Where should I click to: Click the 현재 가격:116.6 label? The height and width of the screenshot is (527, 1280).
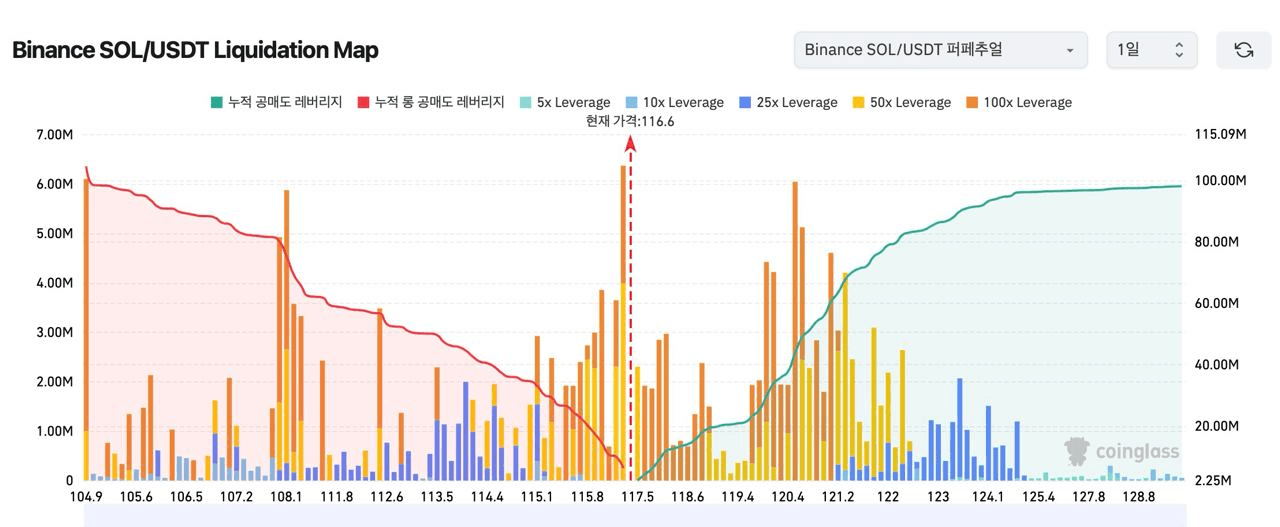[630, 120]
